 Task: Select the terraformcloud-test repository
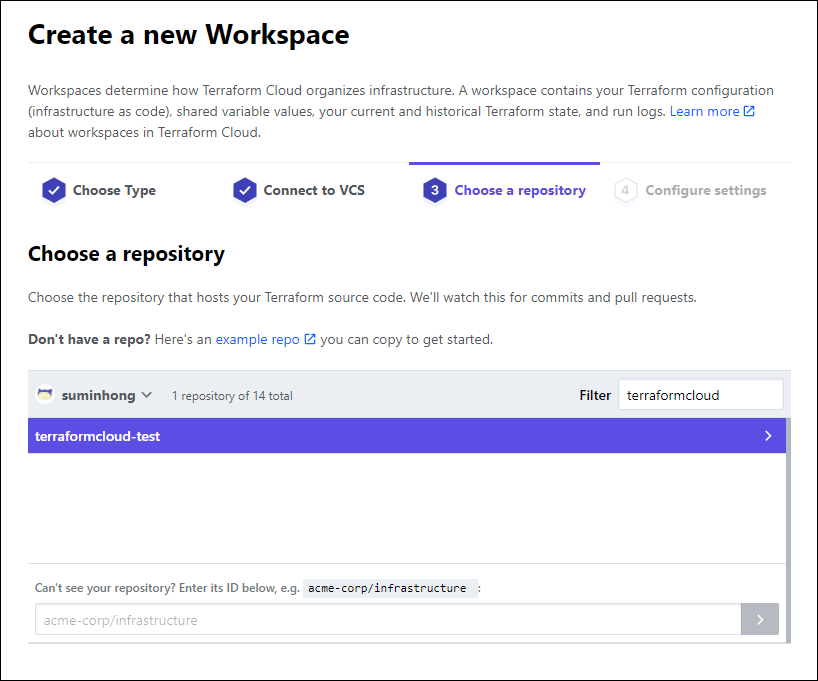[407, 436]
